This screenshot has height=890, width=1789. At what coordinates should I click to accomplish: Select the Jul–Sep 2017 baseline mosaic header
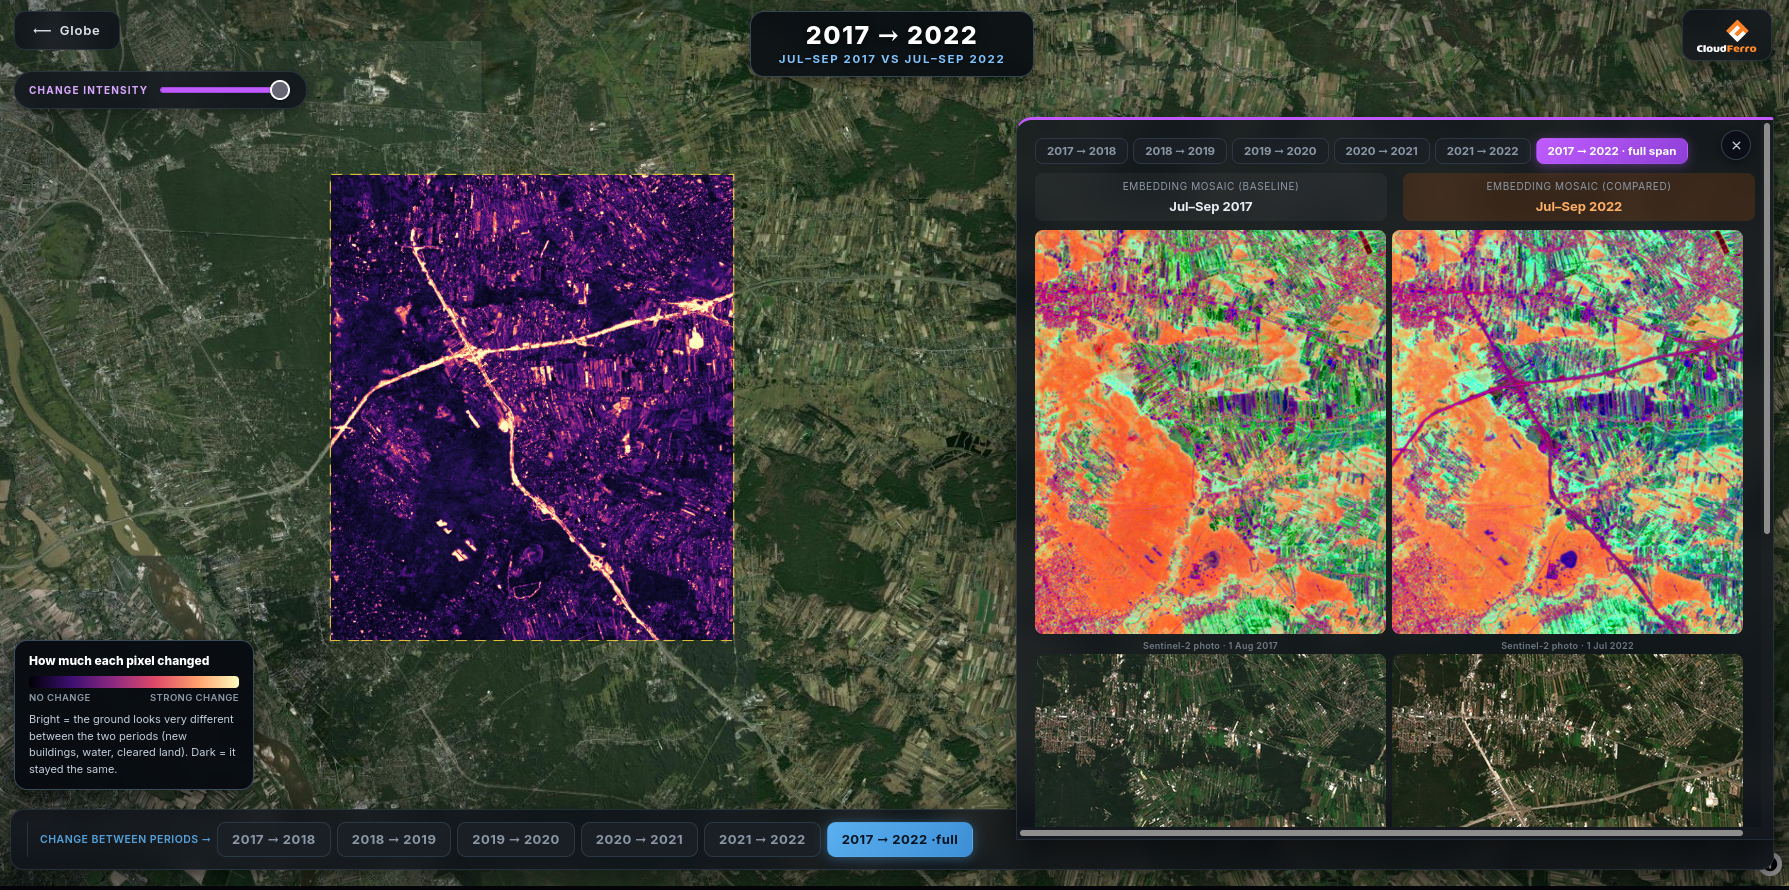pos(1210,197)
